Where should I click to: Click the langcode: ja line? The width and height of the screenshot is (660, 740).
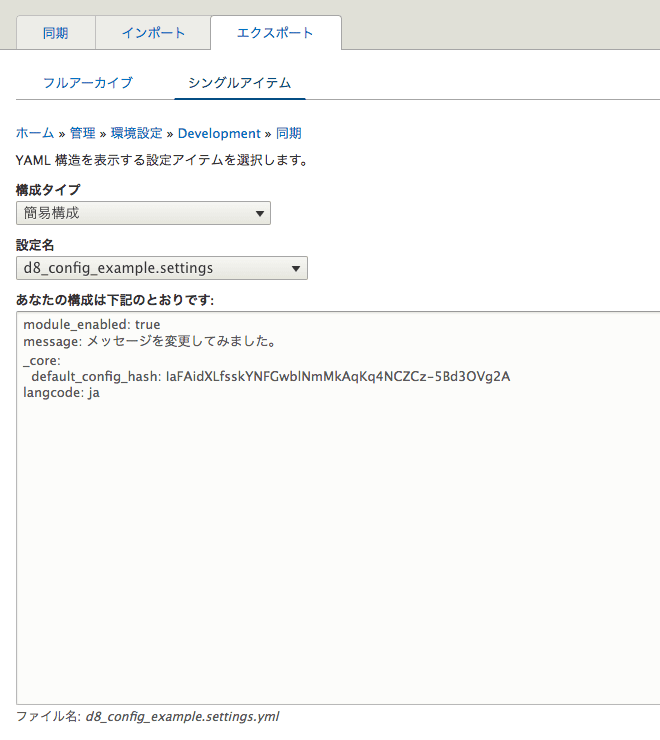coord(61,393)
